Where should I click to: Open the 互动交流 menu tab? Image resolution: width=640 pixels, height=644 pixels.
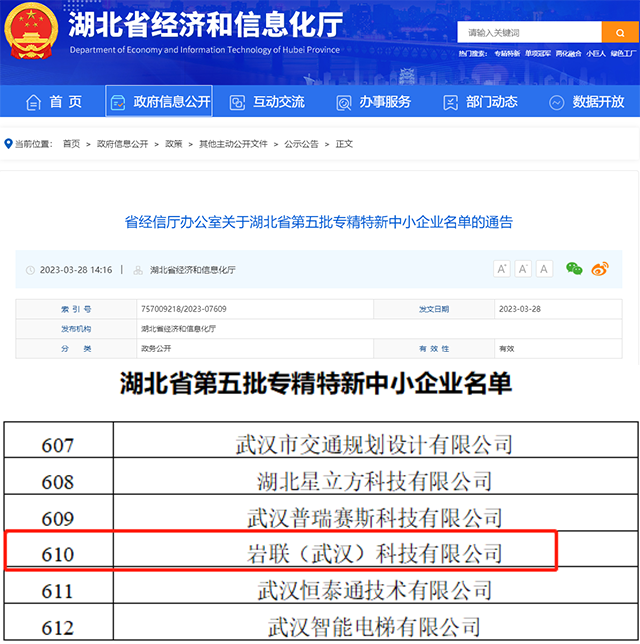pyautogui.click(x=267, y=102)
